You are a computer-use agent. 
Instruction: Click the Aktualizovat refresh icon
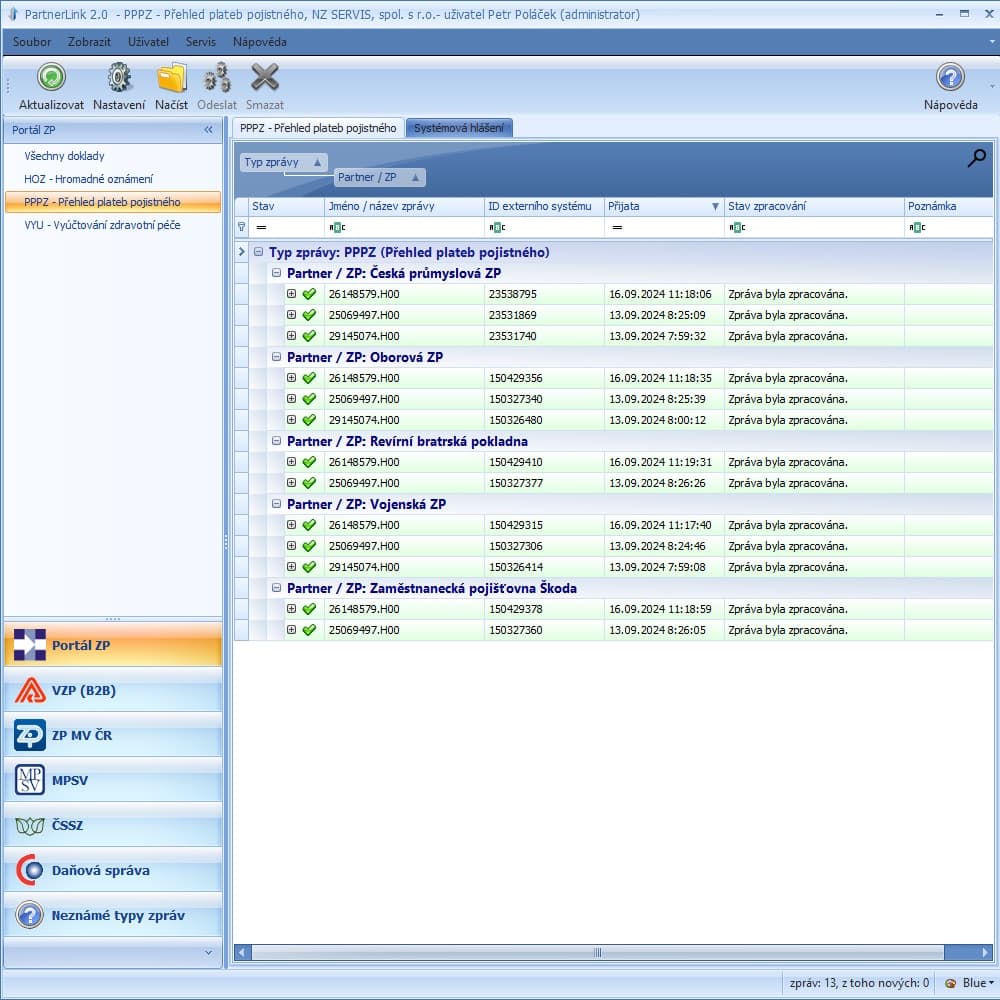(x=51, y=78)
